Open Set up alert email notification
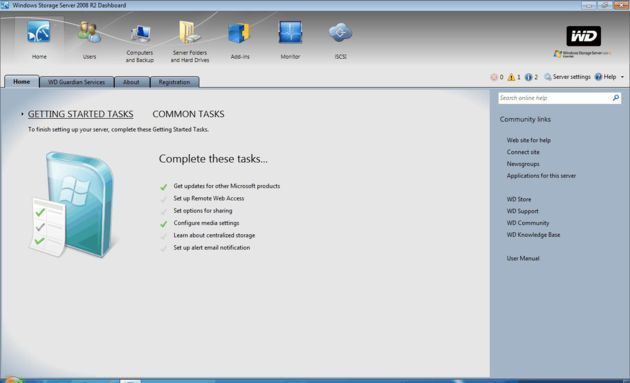 click(212, 248)
